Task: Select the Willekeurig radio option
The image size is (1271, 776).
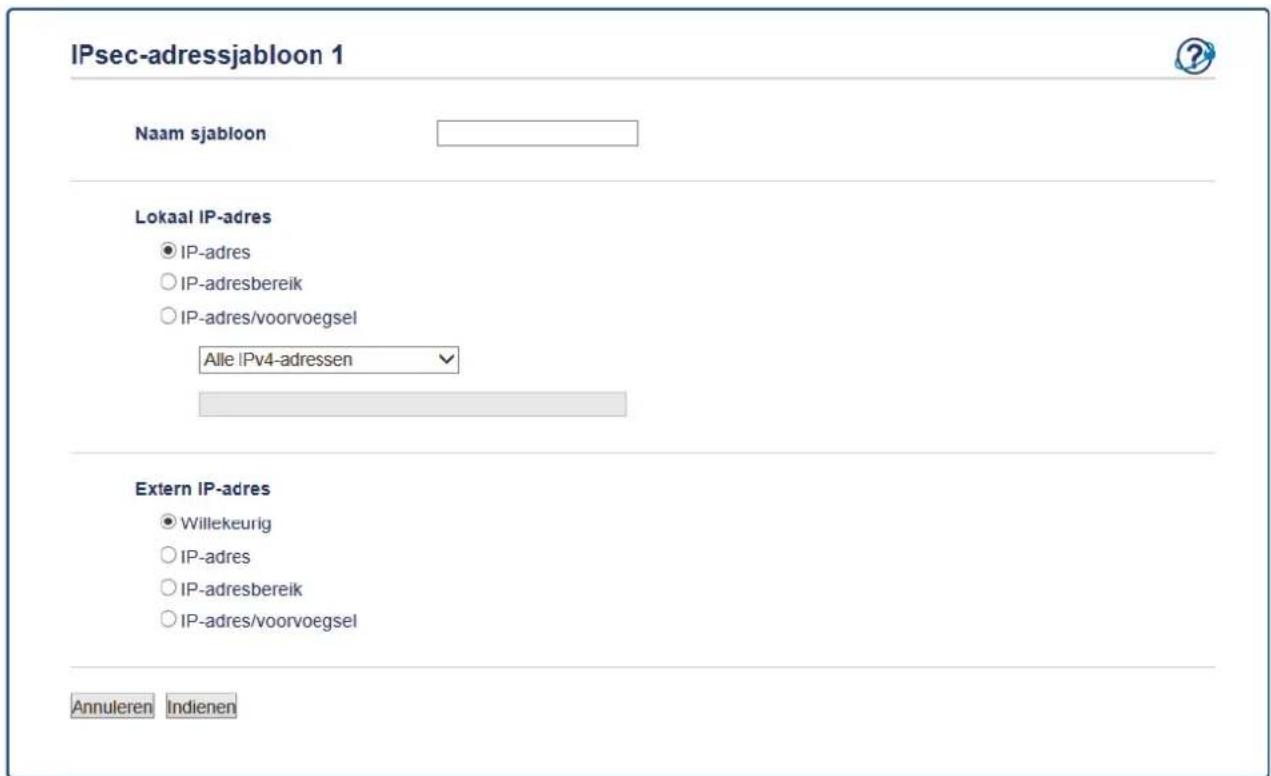Action: 168,521
